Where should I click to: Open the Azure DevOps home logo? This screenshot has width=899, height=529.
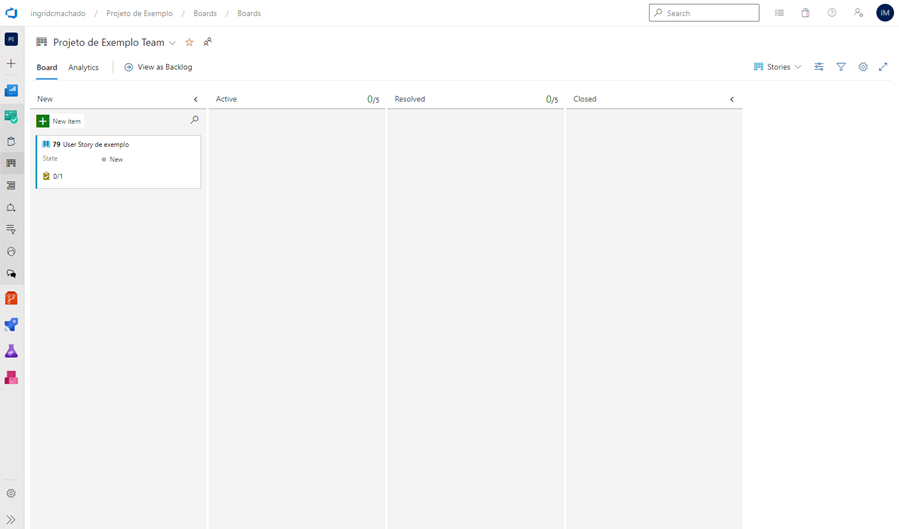coord(11,13)
